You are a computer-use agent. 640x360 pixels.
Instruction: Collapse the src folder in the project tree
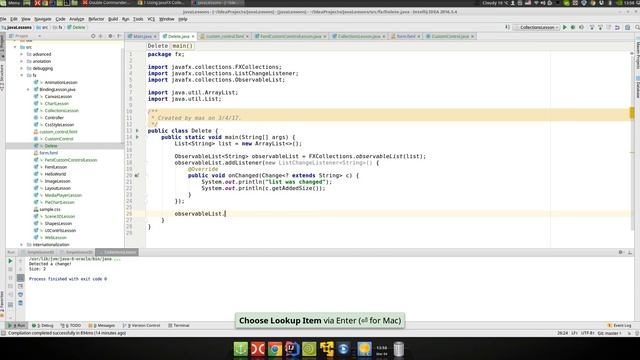[x=15, y=47]
